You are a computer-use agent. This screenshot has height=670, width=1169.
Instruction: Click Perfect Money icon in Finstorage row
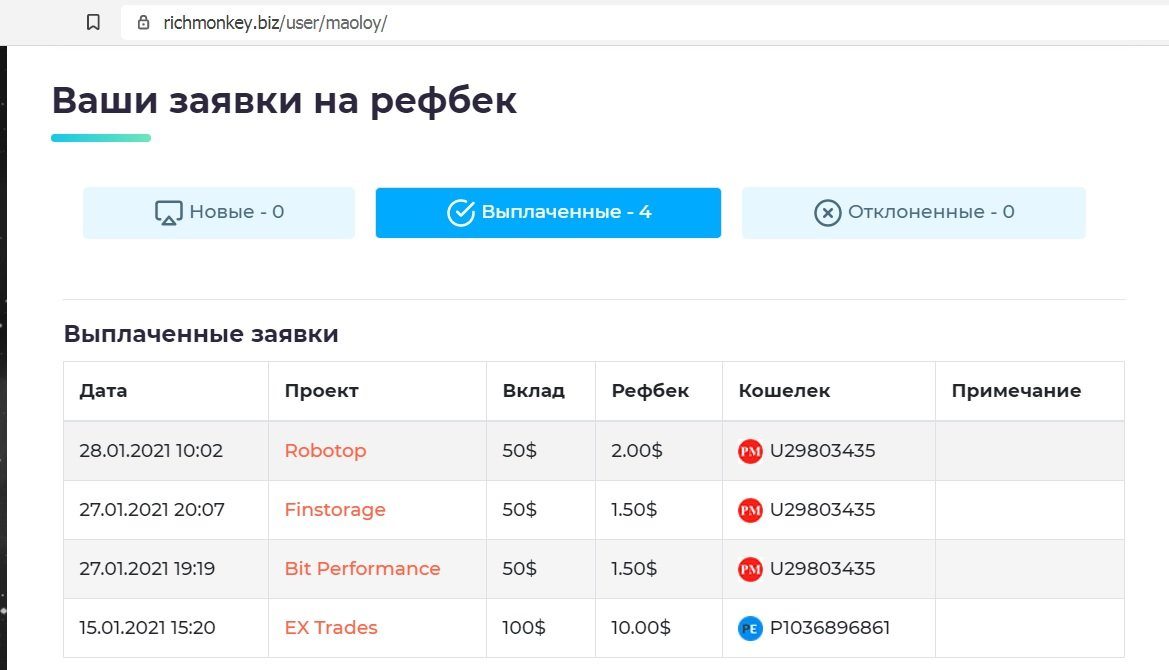pos(750,510)
